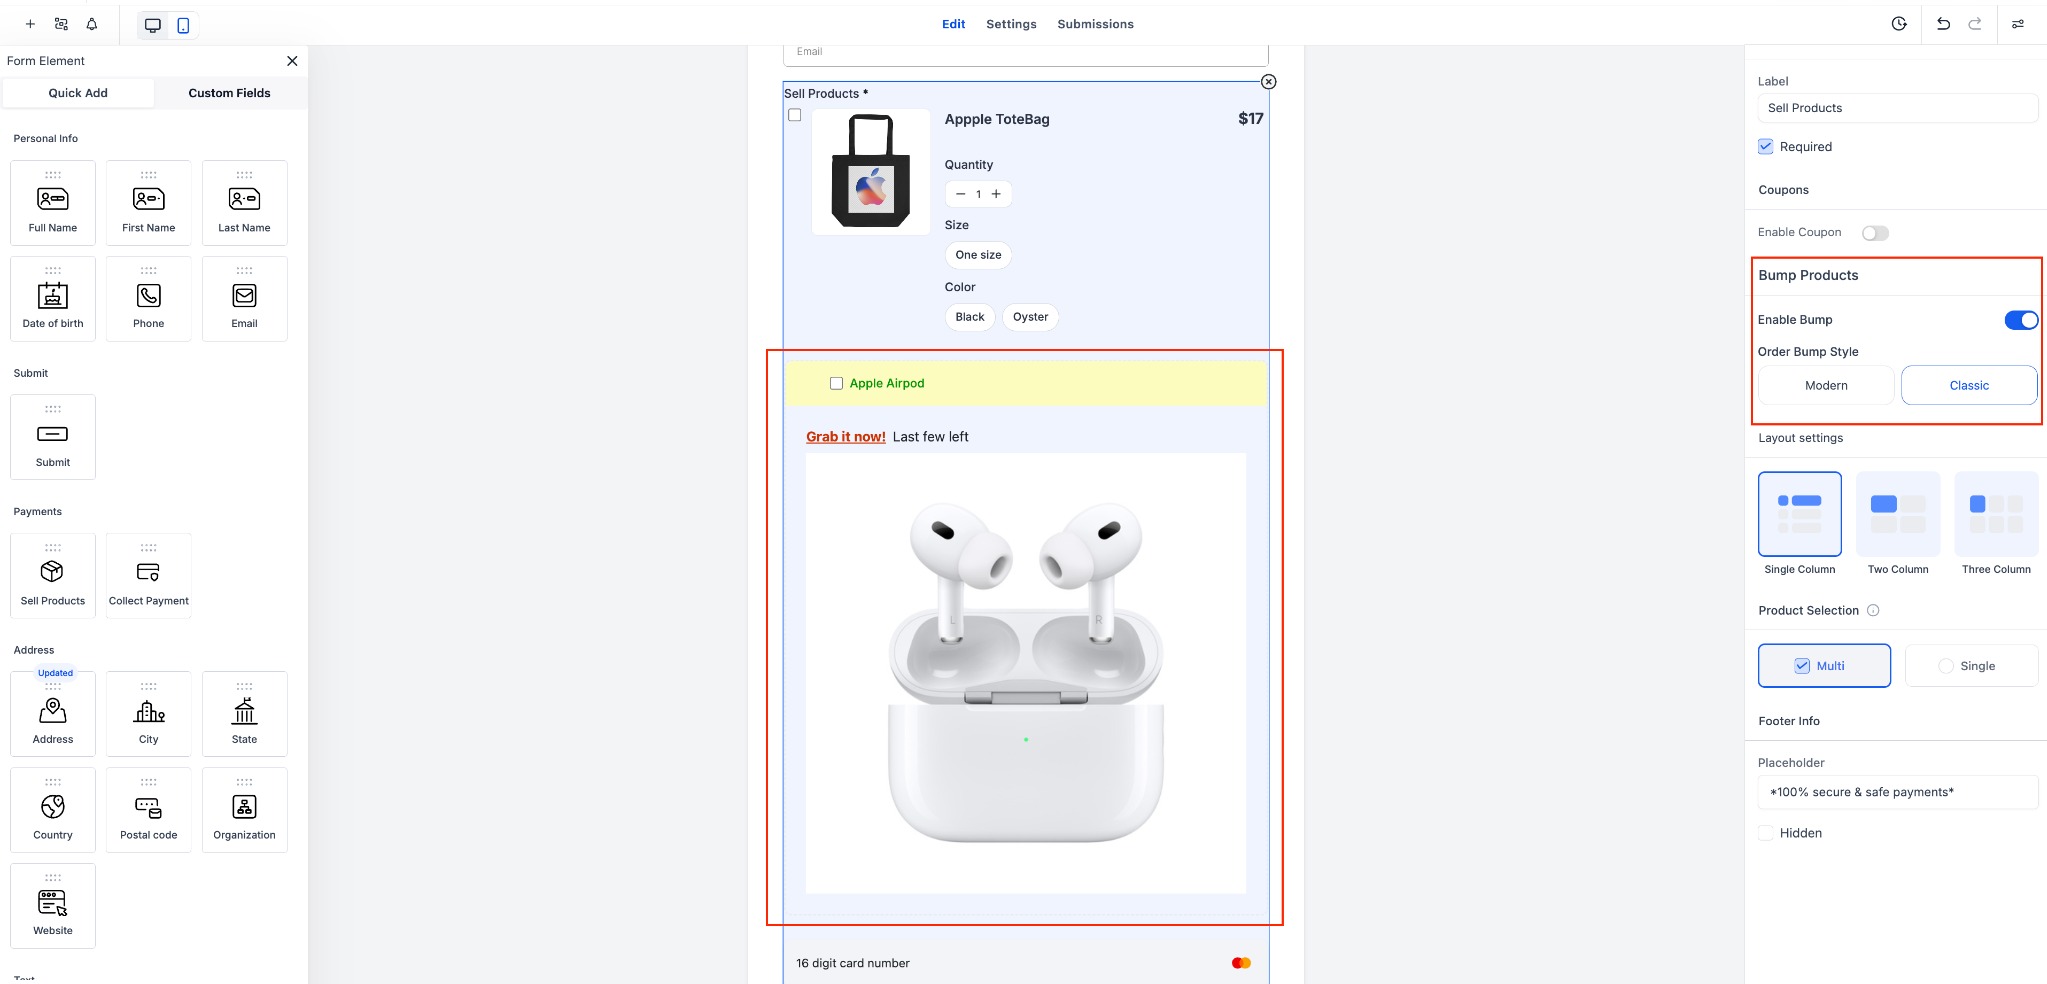Image resolution: width=2047 pixels, height=984 pixels.
Task: Switch to Custom Fields tab
Action: 229,93
